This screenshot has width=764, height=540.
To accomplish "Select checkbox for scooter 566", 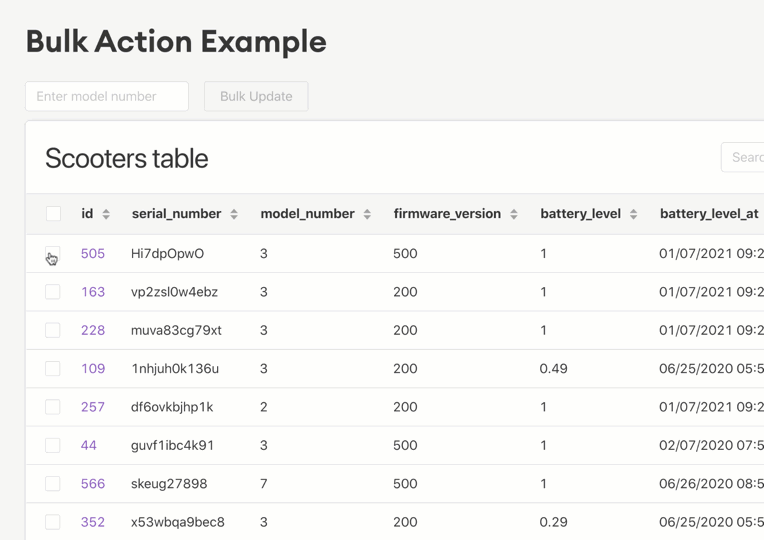I will tap(53, 484).
